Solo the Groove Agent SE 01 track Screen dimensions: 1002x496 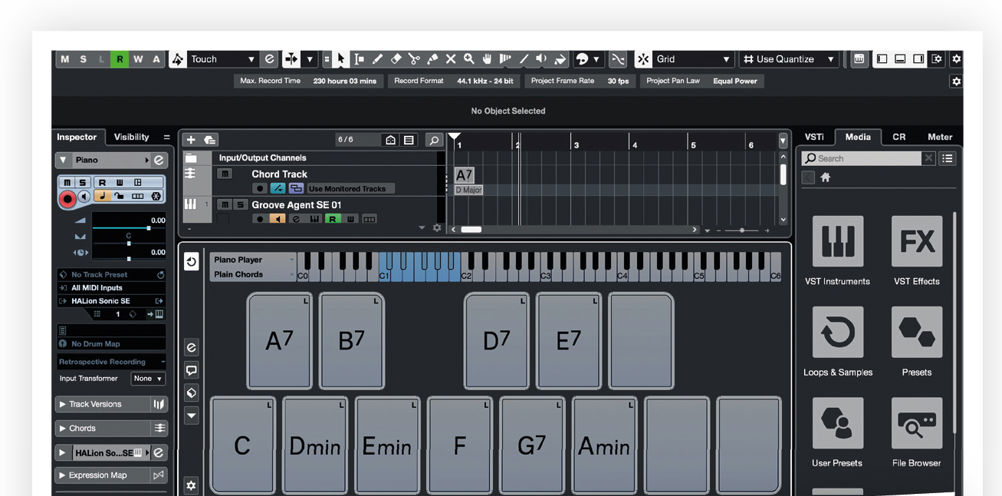(x=238, y=205)
